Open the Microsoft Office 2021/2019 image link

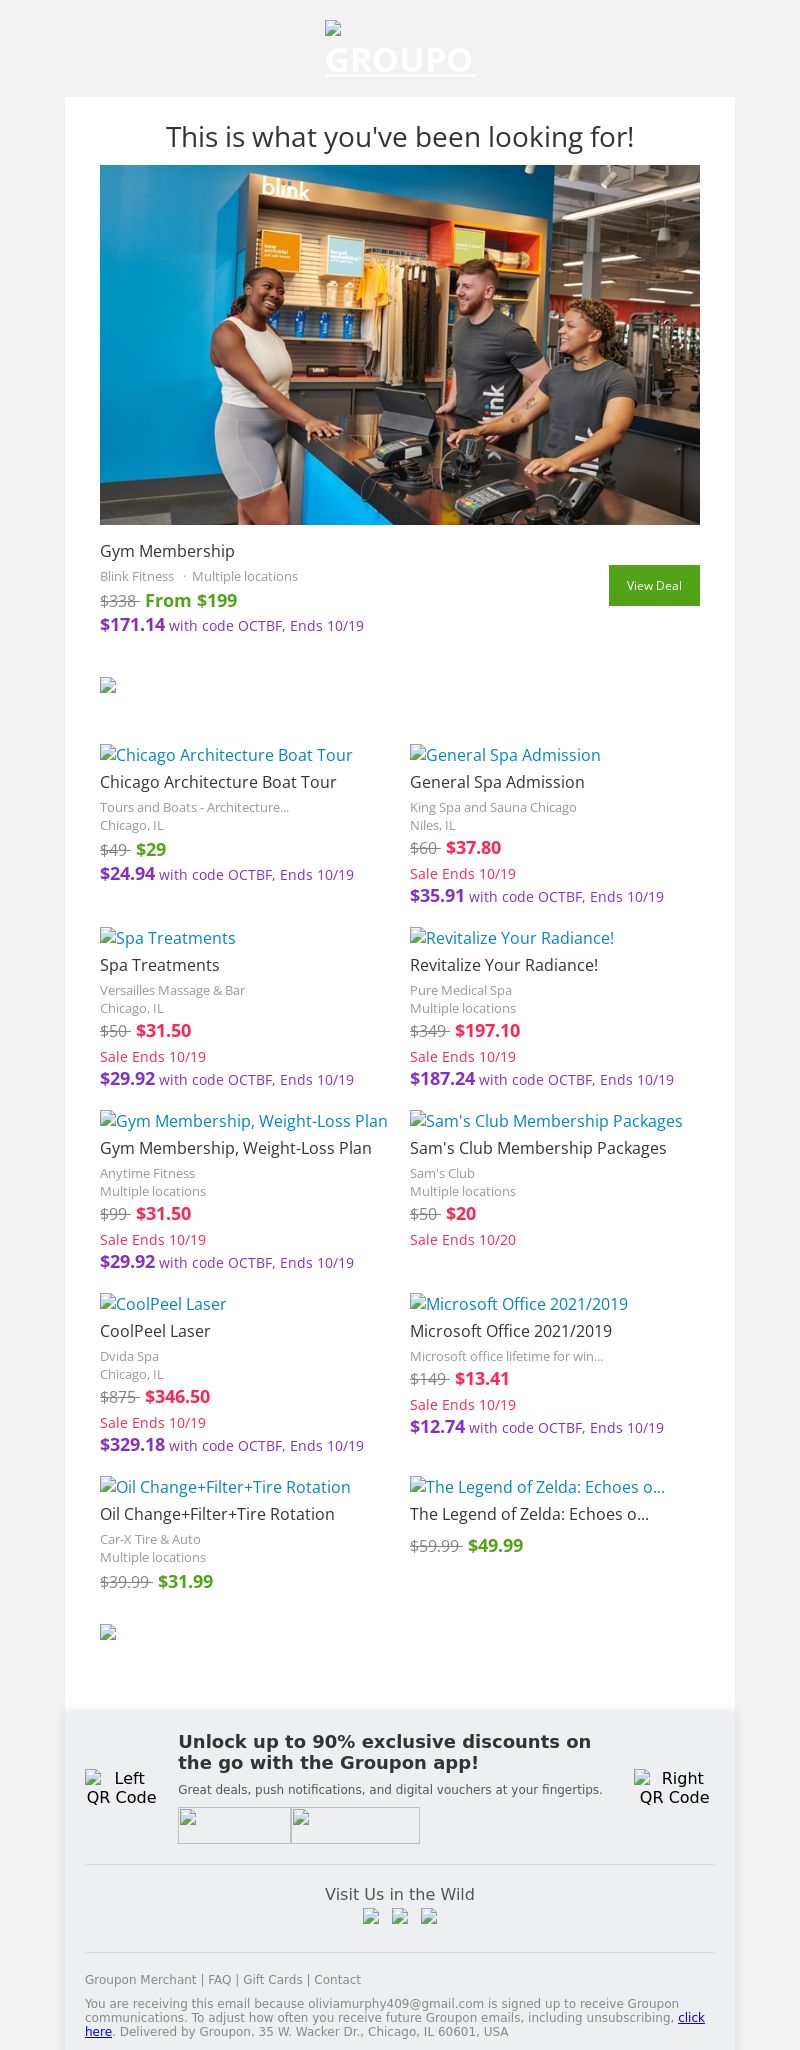(519, 1304)
